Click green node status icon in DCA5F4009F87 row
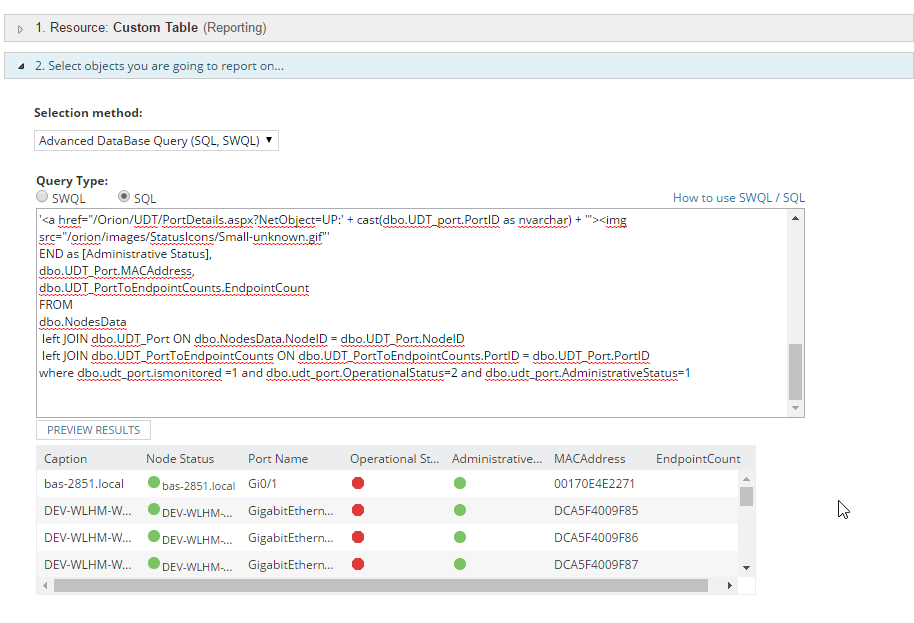Viewport: 914px width, 623px height. click(x=154, y=562)
